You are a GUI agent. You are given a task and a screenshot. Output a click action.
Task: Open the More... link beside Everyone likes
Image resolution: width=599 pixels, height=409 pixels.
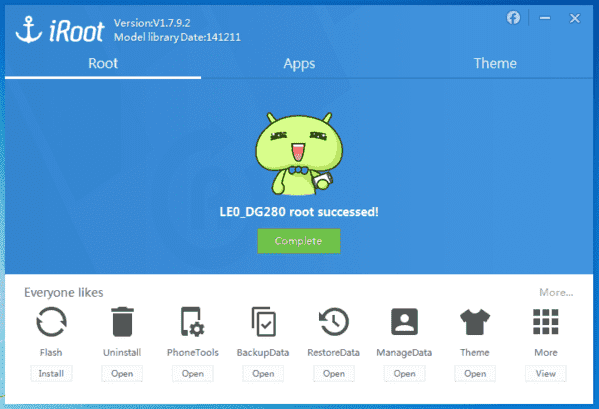[556, 293]
